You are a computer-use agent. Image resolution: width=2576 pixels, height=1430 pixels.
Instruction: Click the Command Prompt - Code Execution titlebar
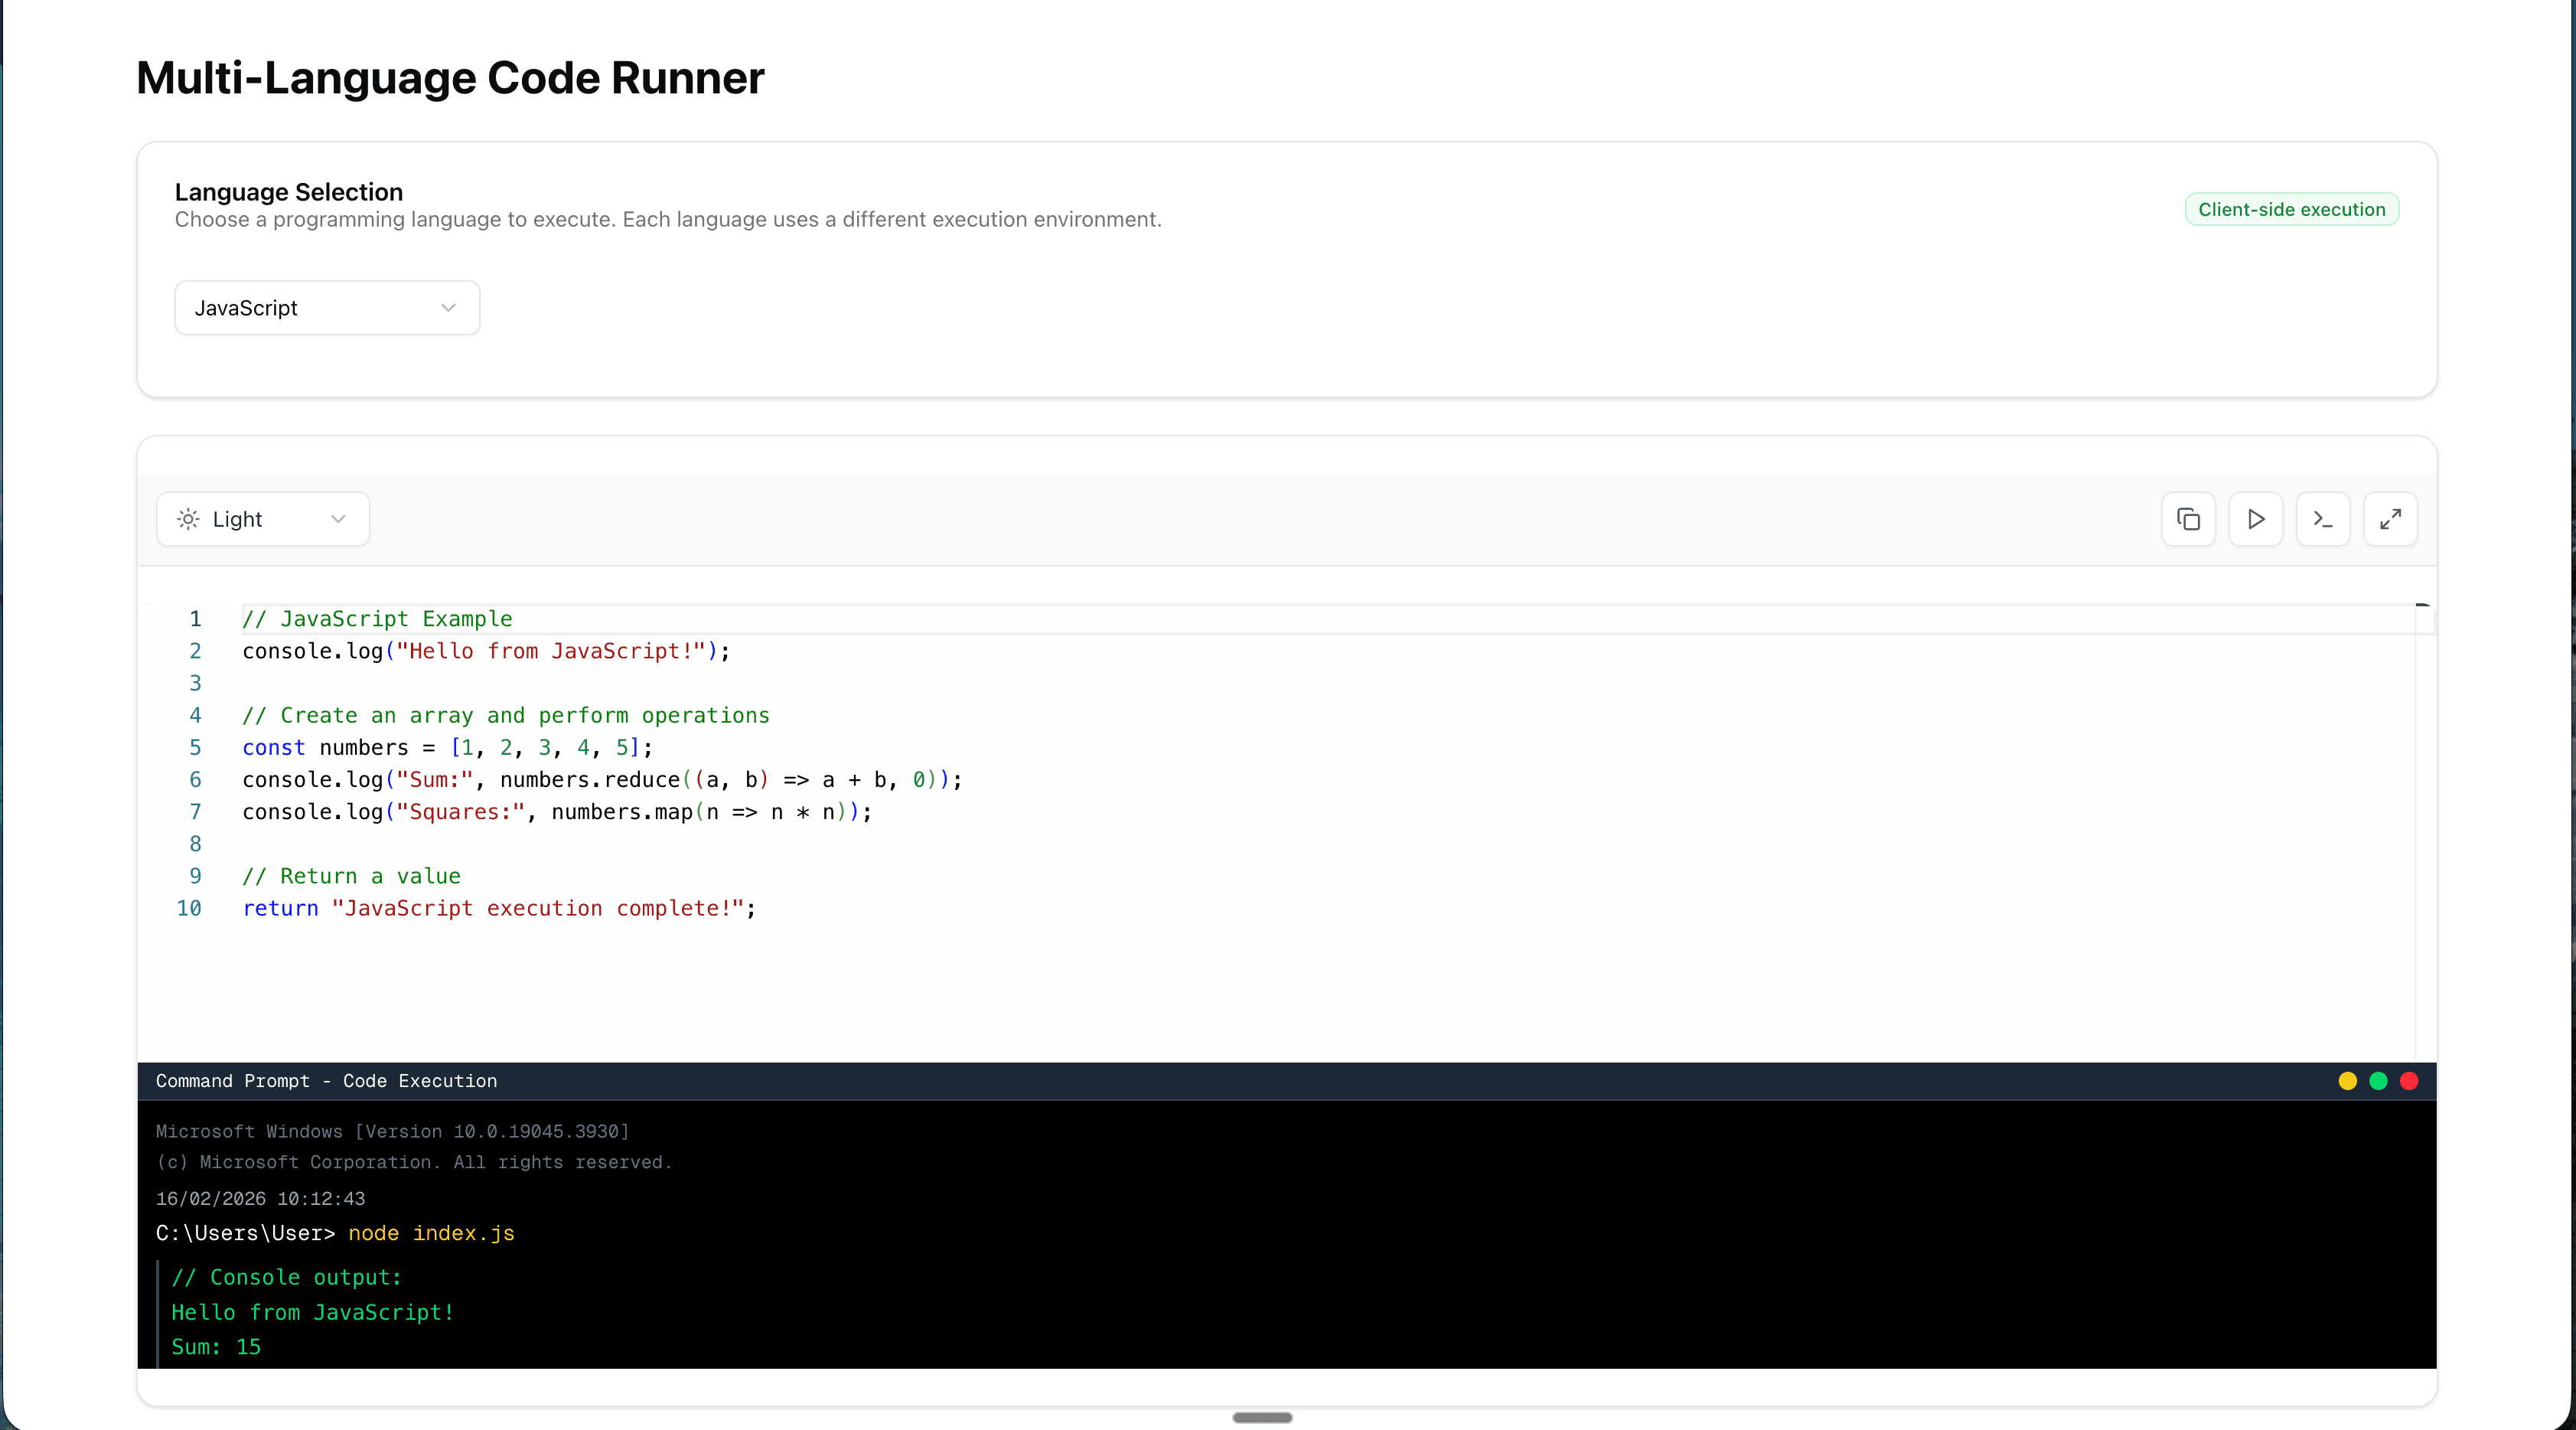[326, 1081]
